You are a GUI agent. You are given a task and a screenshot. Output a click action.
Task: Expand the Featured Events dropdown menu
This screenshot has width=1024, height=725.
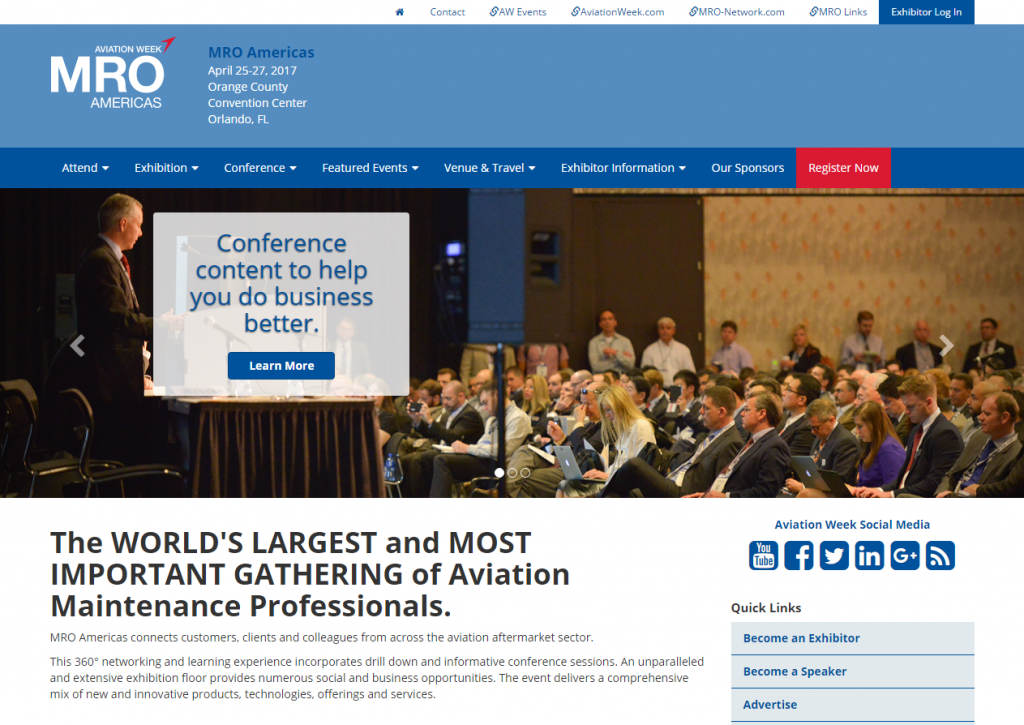tap(370, 168)
